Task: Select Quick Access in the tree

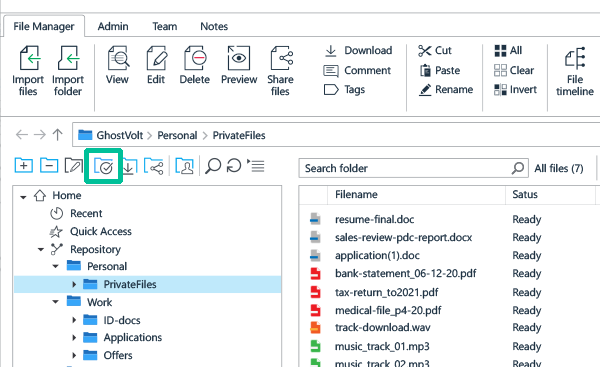Action: click(90, 232)
